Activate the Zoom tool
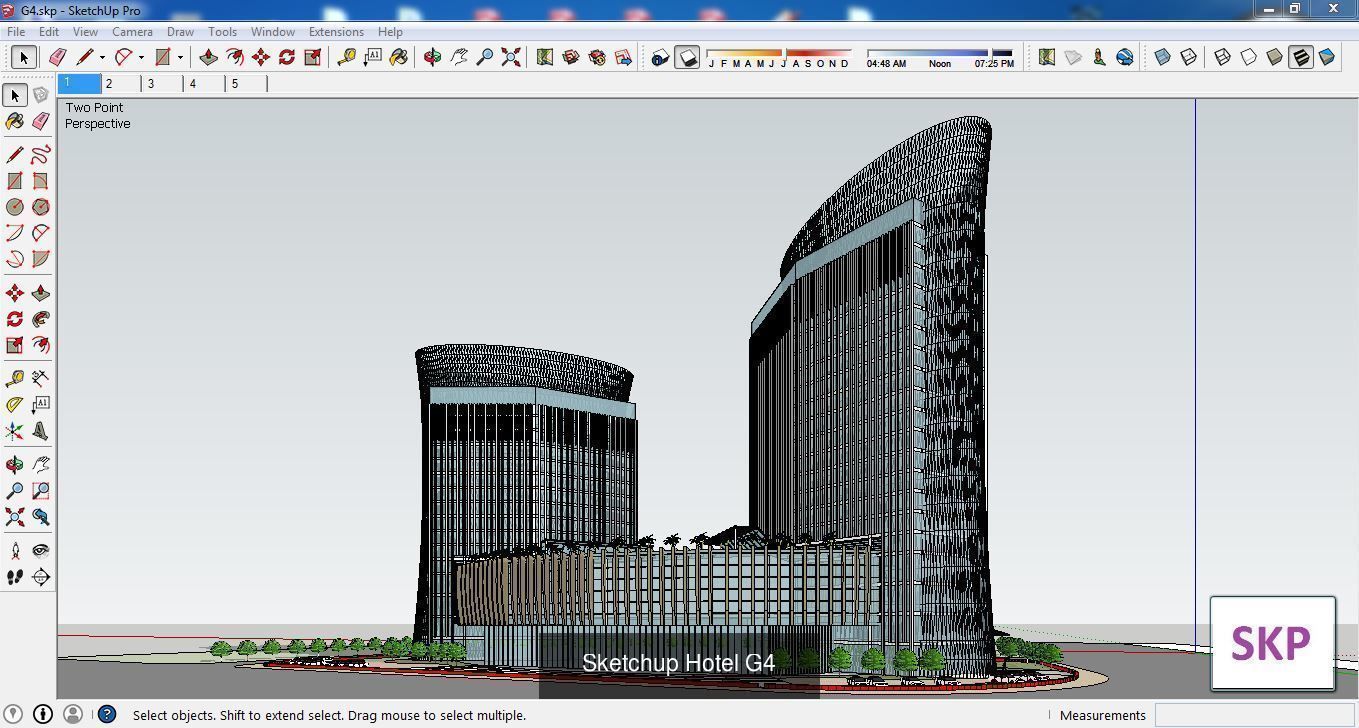The image size is (1359, 728). tap(484, 57)
